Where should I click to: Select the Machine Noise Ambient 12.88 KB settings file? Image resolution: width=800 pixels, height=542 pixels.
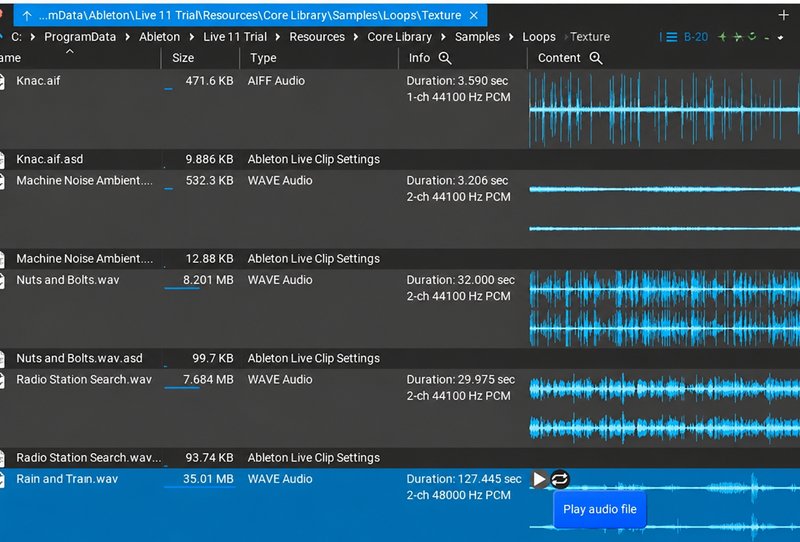[84, 259]
